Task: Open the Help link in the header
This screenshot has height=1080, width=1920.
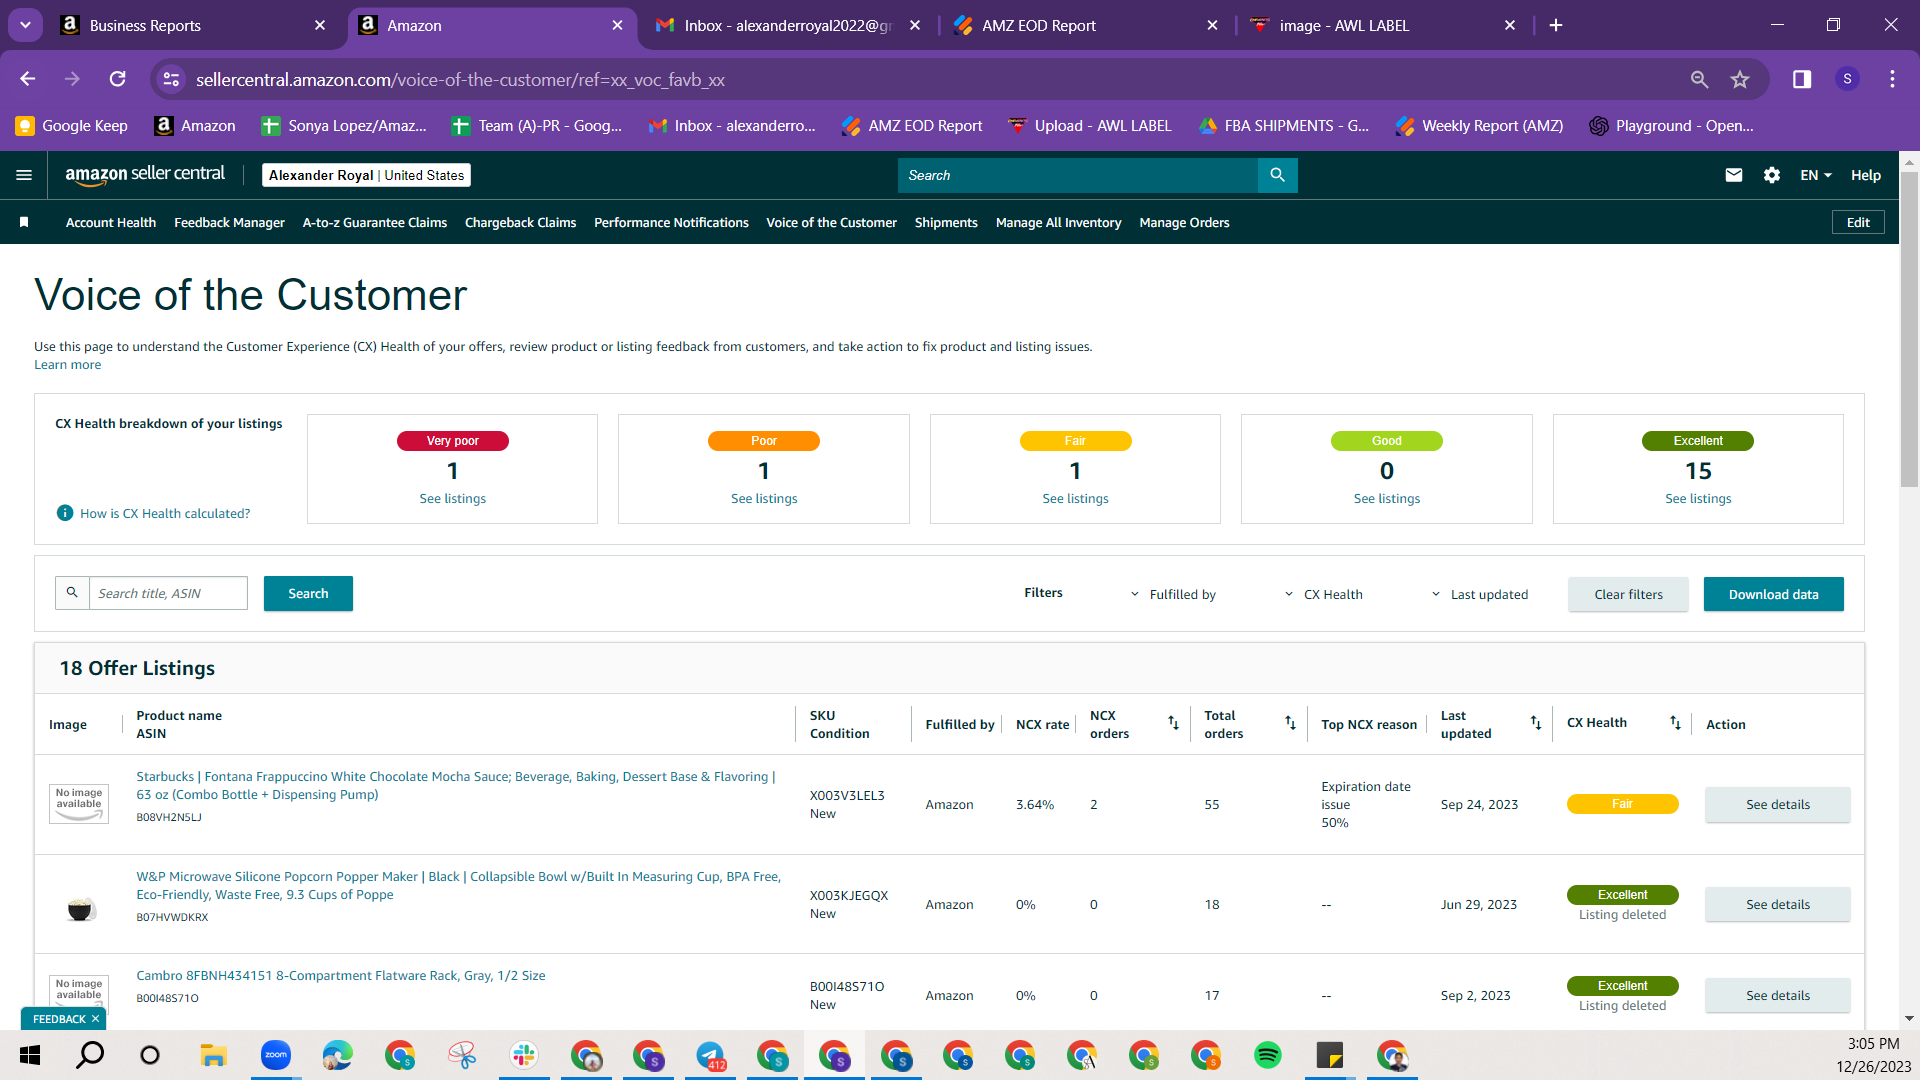Action: 1865,175
